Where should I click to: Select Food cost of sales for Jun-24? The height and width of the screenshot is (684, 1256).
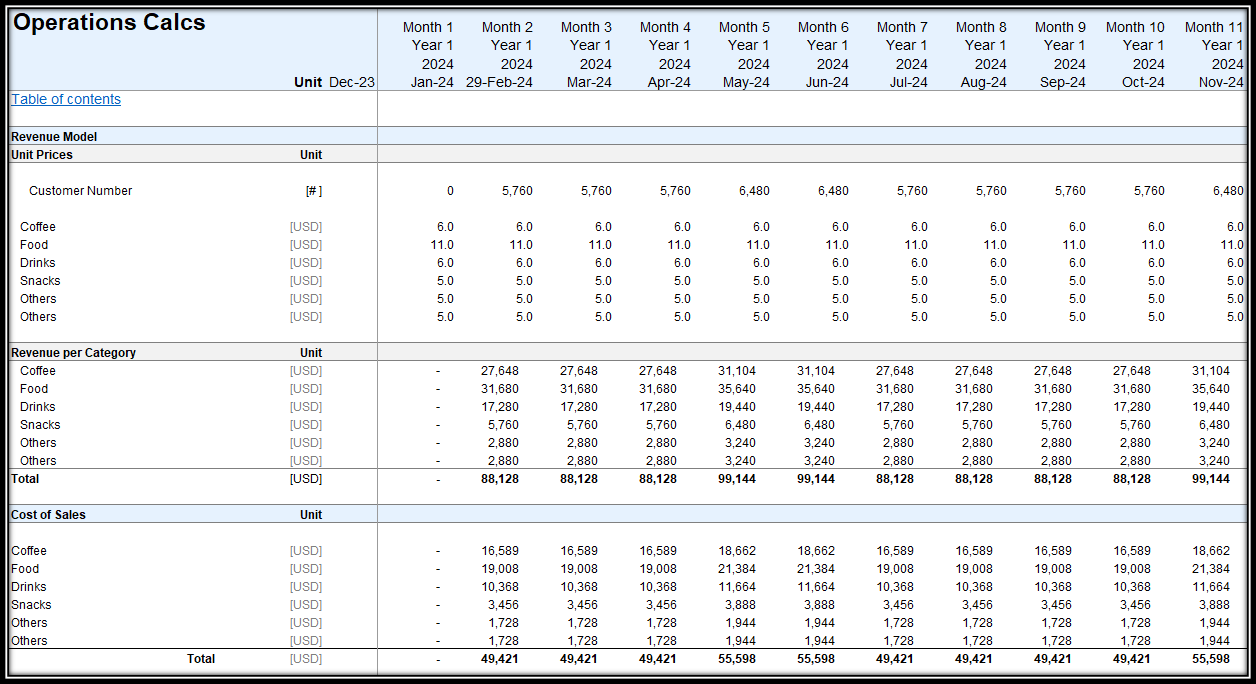click(817, 569)
